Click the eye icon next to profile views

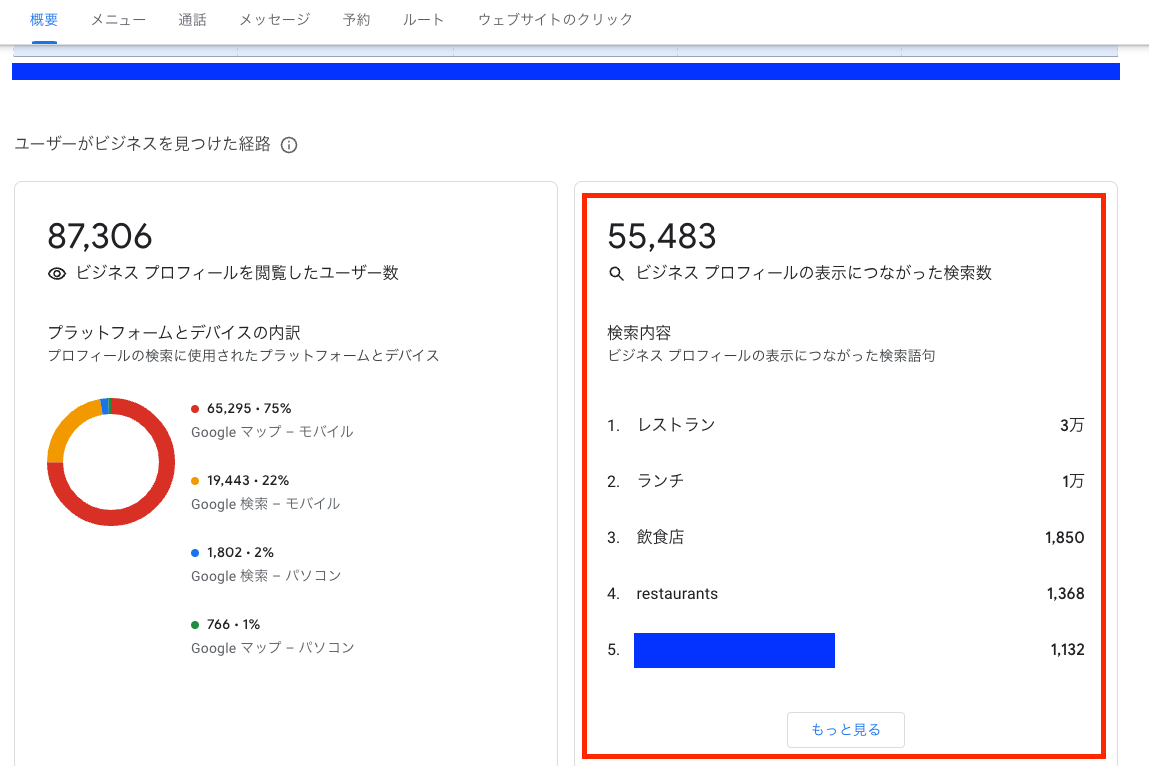tap(57, 273)
